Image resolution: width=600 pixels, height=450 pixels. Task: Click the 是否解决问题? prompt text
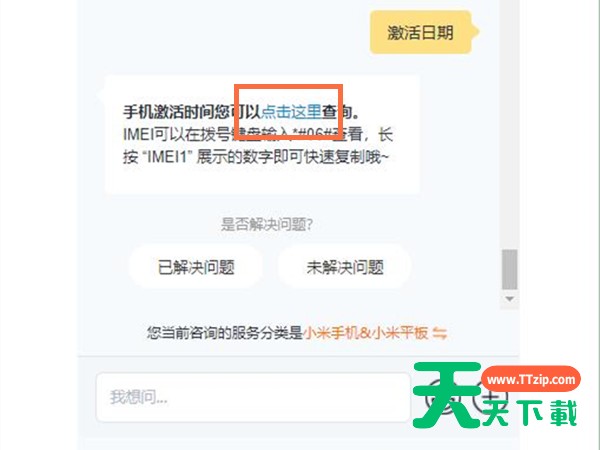tap(267, 224)
